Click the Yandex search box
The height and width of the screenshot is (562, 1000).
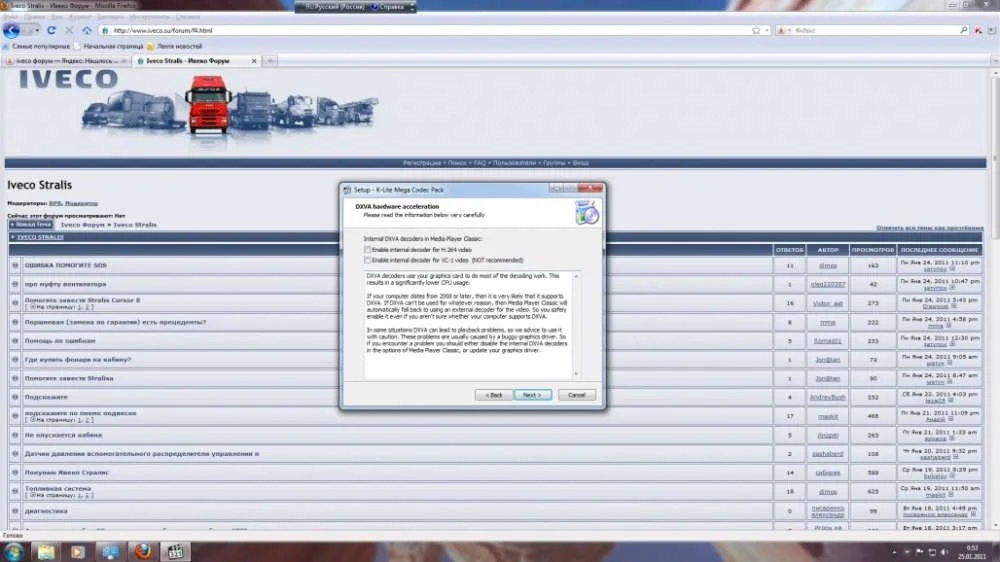click(874, 30)
